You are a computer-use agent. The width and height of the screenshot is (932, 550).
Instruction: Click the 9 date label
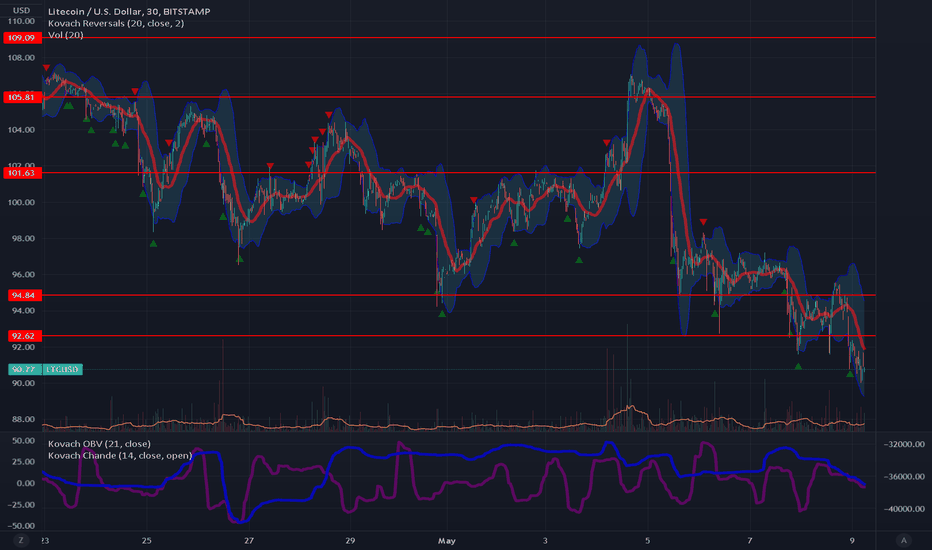(852, 540)
